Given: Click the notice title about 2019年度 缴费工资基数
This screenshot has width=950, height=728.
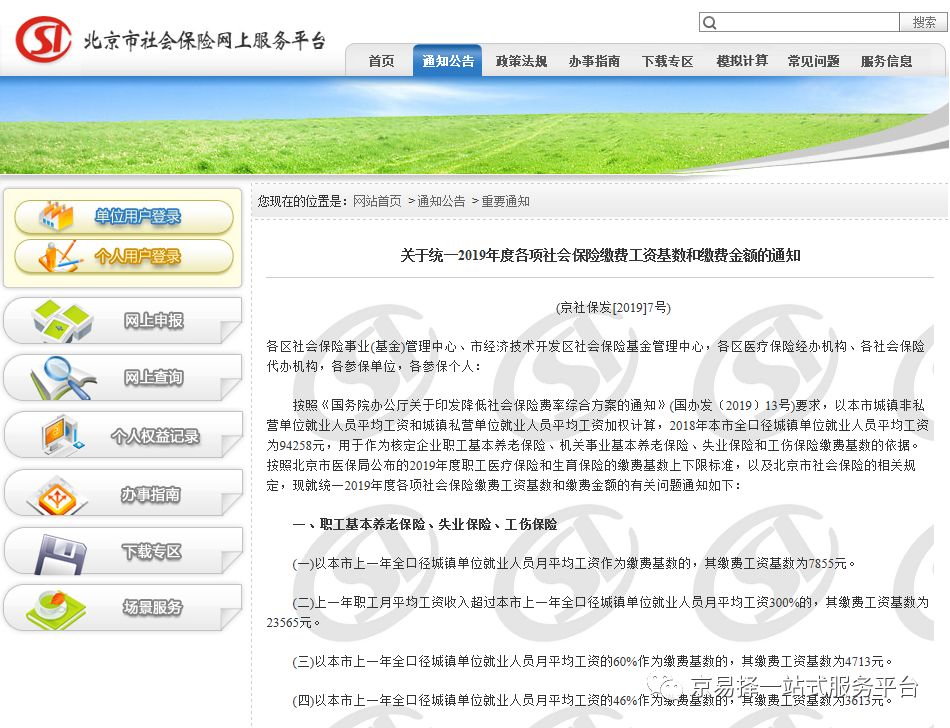Looking at the screenshot, I should pos(600,256).
